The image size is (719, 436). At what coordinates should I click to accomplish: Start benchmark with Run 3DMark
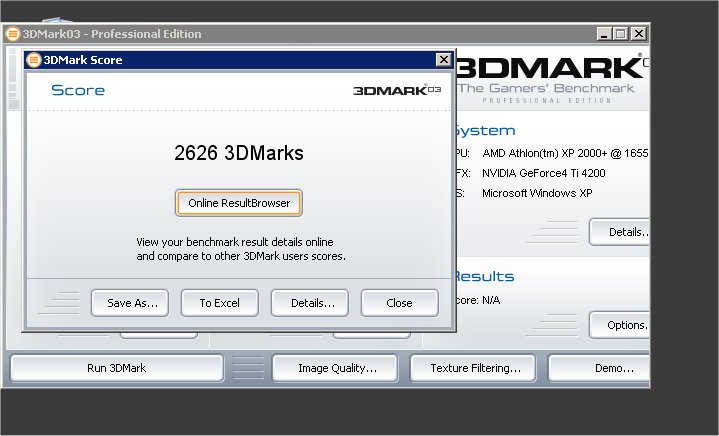coord(116,368)
